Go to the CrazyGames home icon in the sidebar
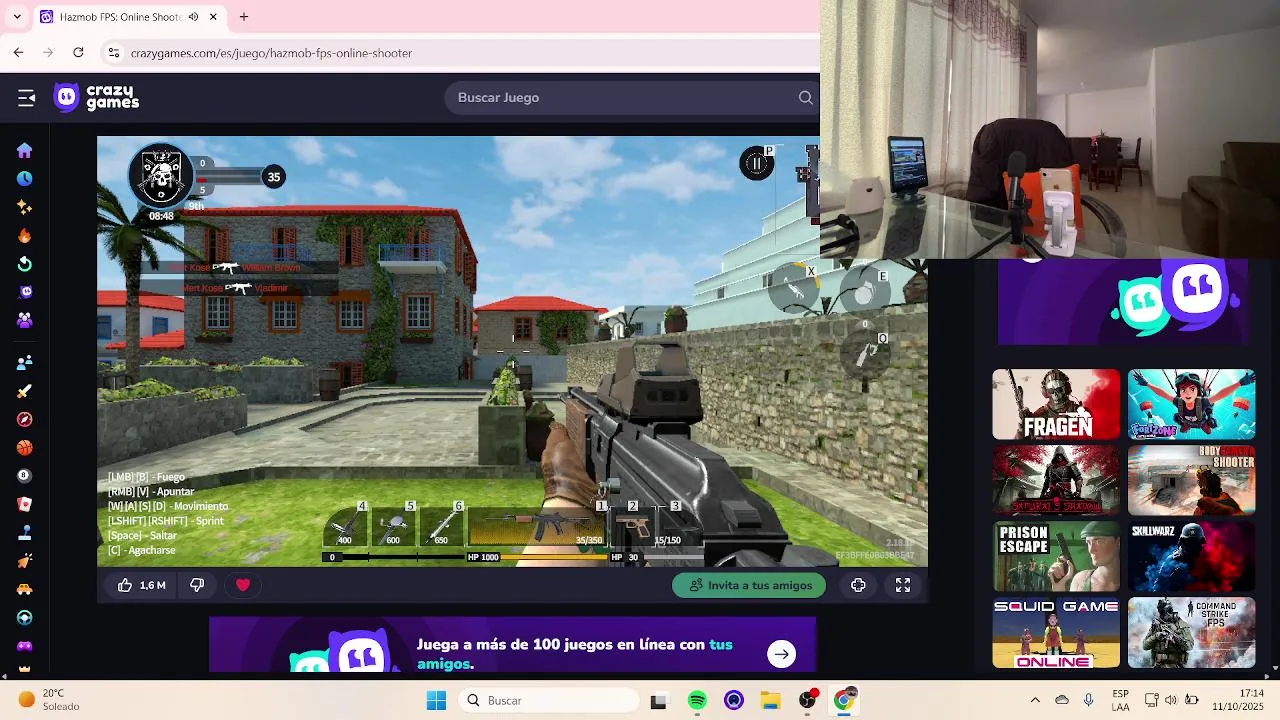The image size is (1280, 720). pyautogui.click(x=25, y=150)
